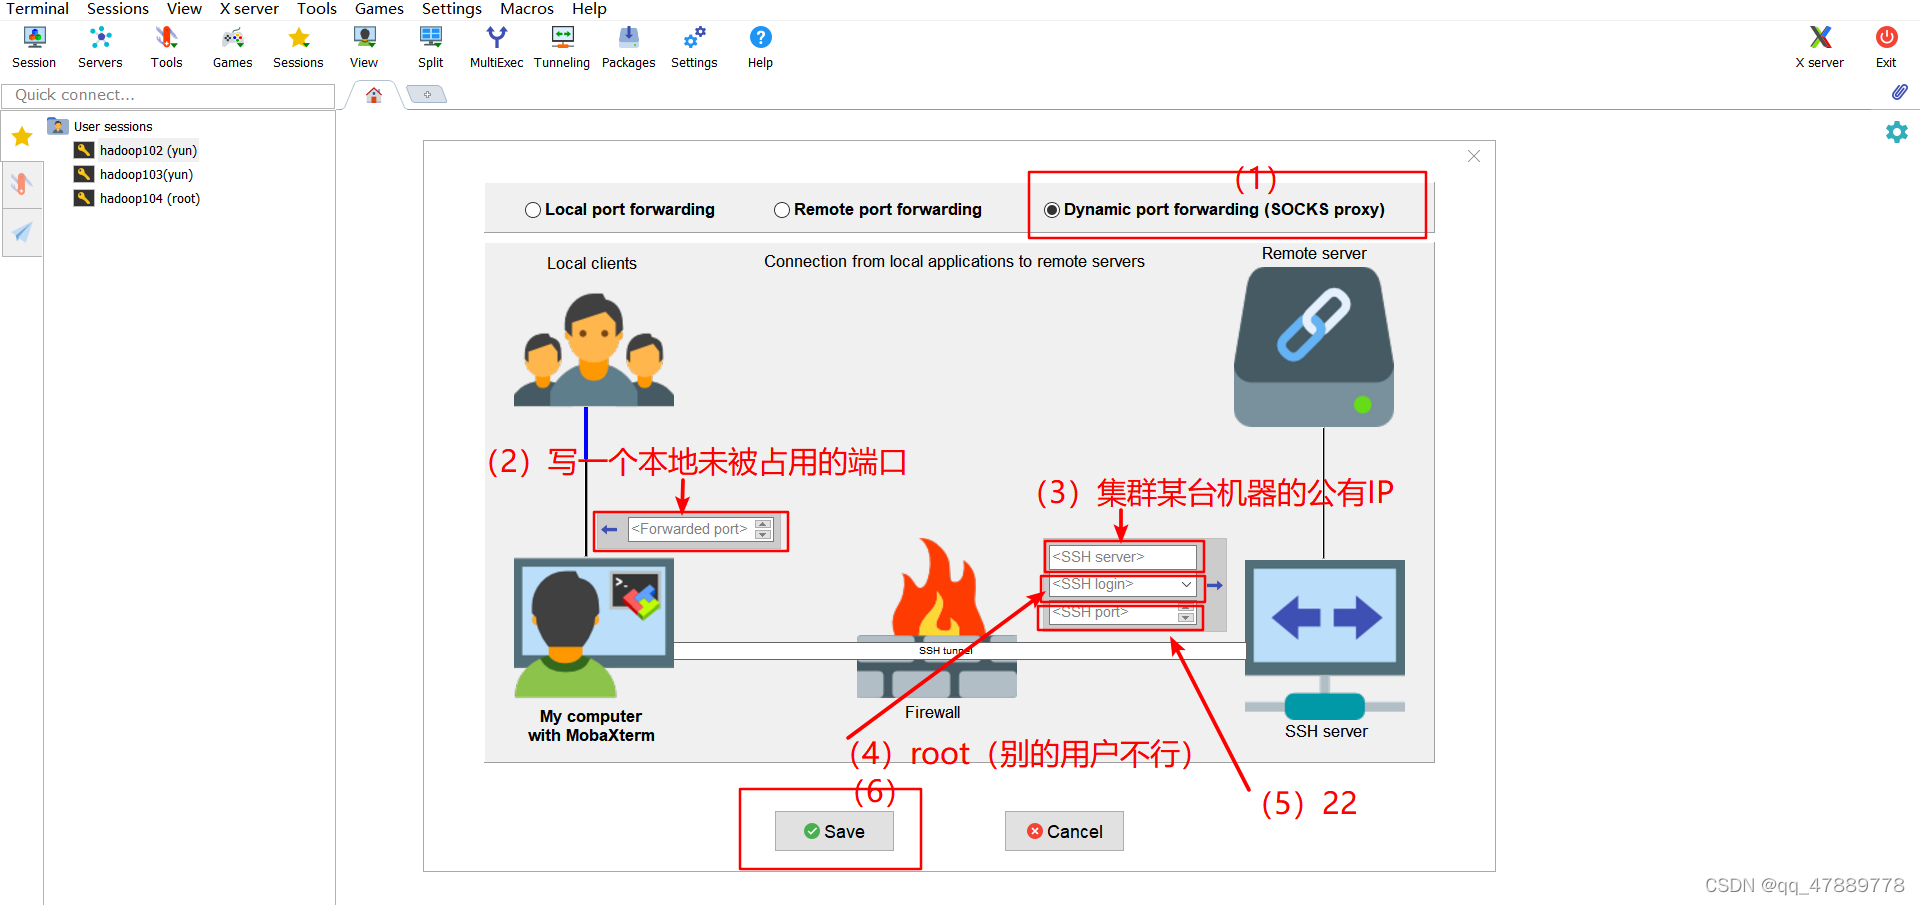Click the Save button

834,831
